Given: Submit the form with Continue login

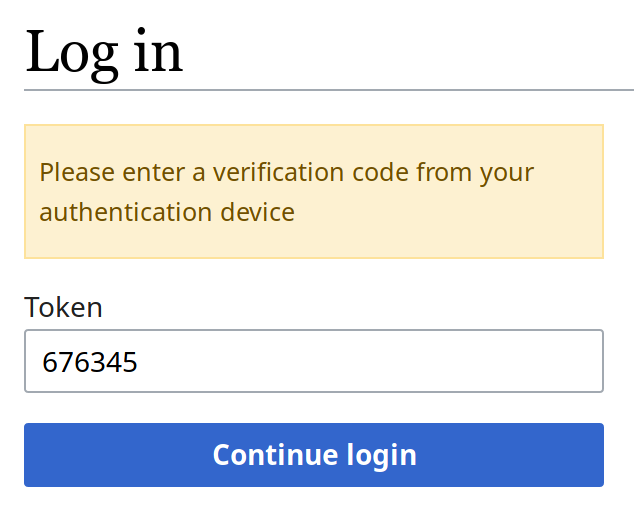Looking at the screenshot, I should [314, 455].
